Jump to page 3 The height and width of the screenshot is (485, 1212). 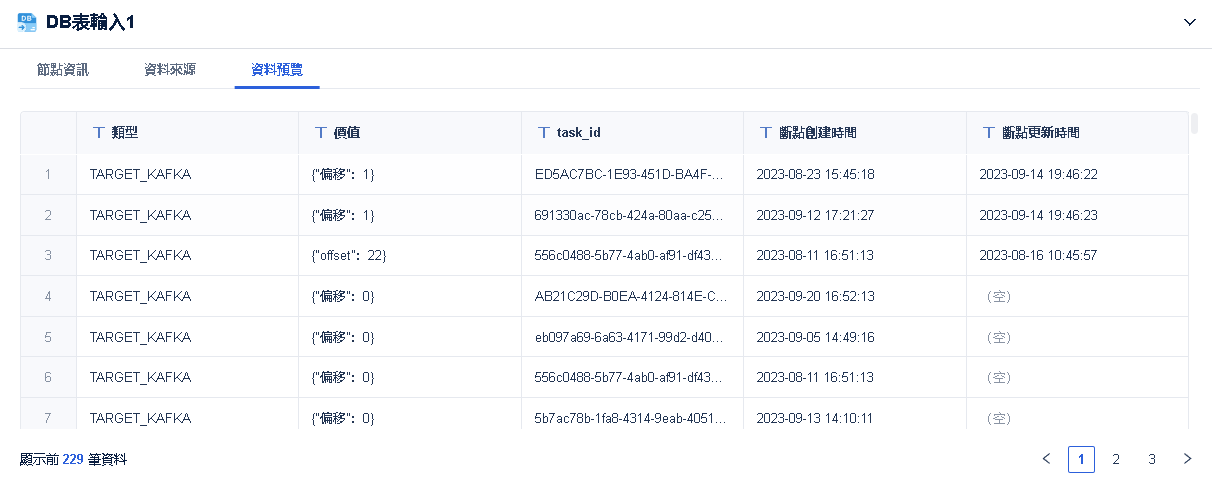[x=1152, y=459]
